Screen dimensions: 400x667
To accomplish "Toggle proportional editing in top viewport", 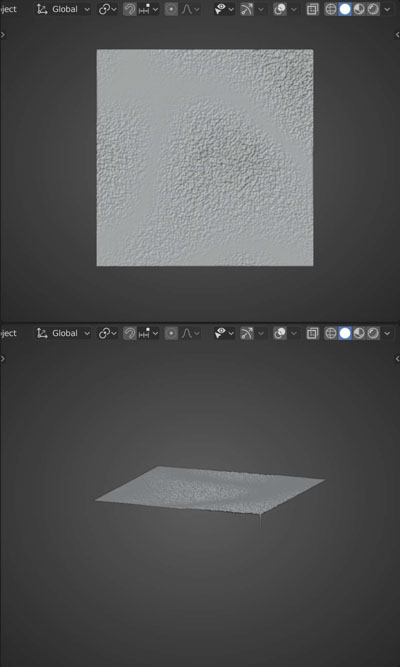I will click(x=171, y=9).
